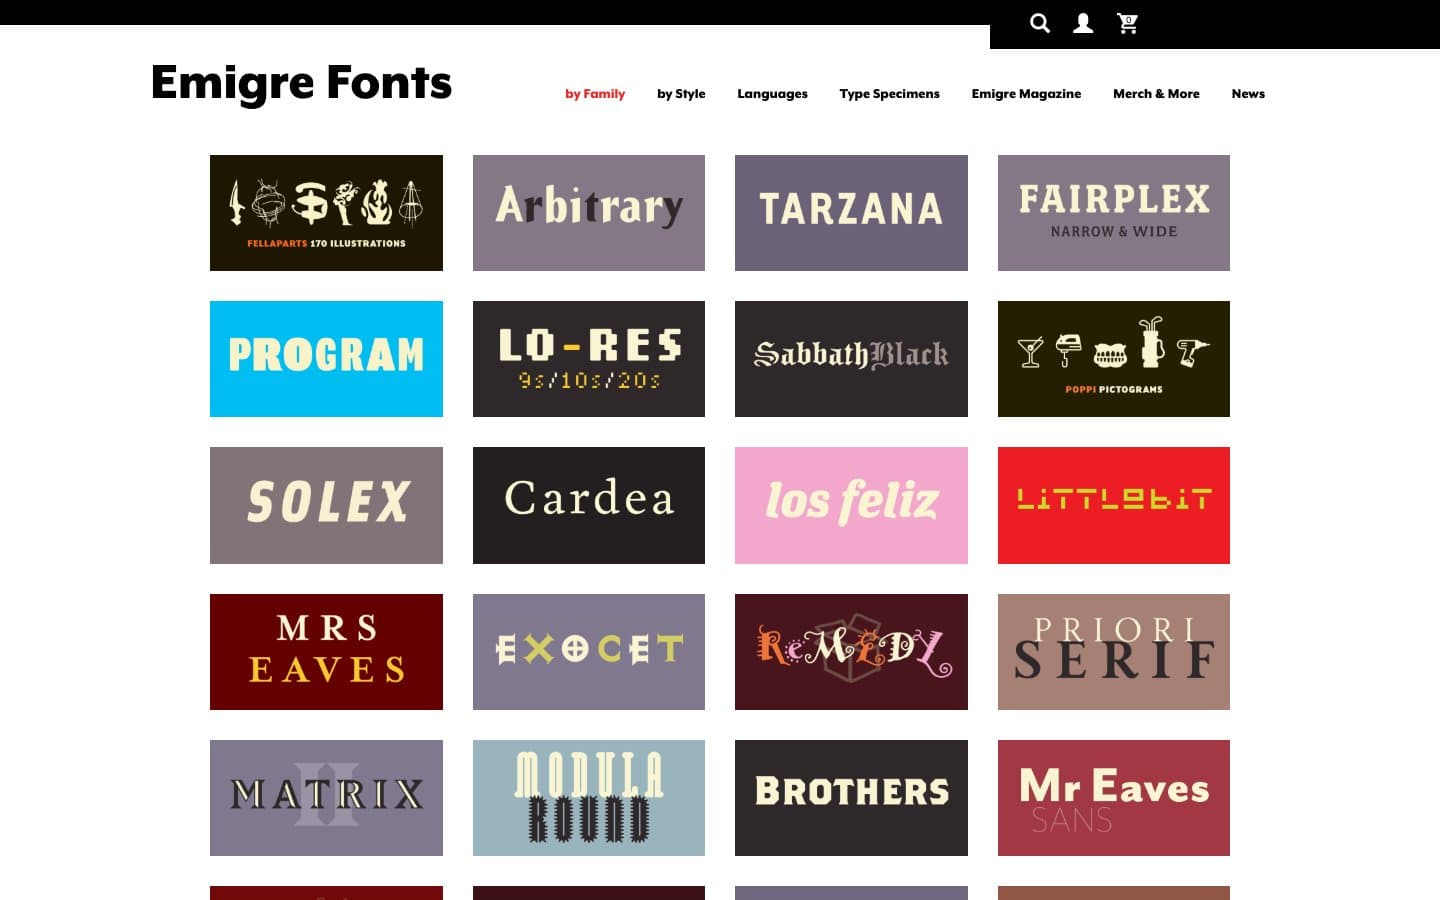Select the Type Specimens menu item
The height and width of the screenshot is (900, 1440).
(x=889, y=93)
